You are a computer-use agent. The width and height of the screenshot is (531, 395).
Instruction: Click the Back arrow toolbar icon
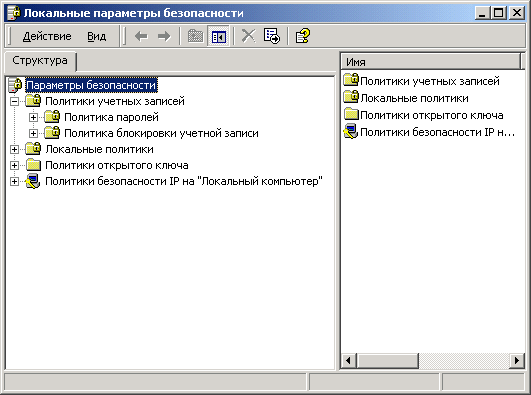pos(141,36)
